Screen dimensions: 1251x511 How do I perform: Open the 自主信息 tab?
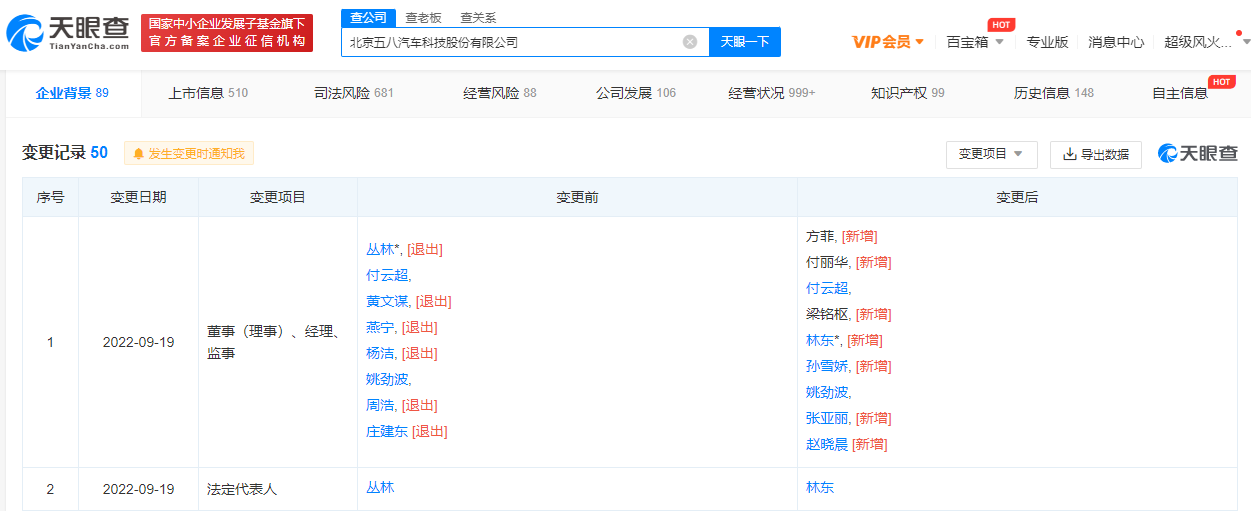coord(1180,93)
